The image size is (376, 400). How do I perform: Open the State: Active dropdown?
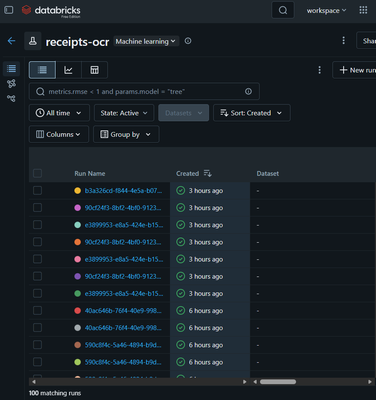coord(124,113)
